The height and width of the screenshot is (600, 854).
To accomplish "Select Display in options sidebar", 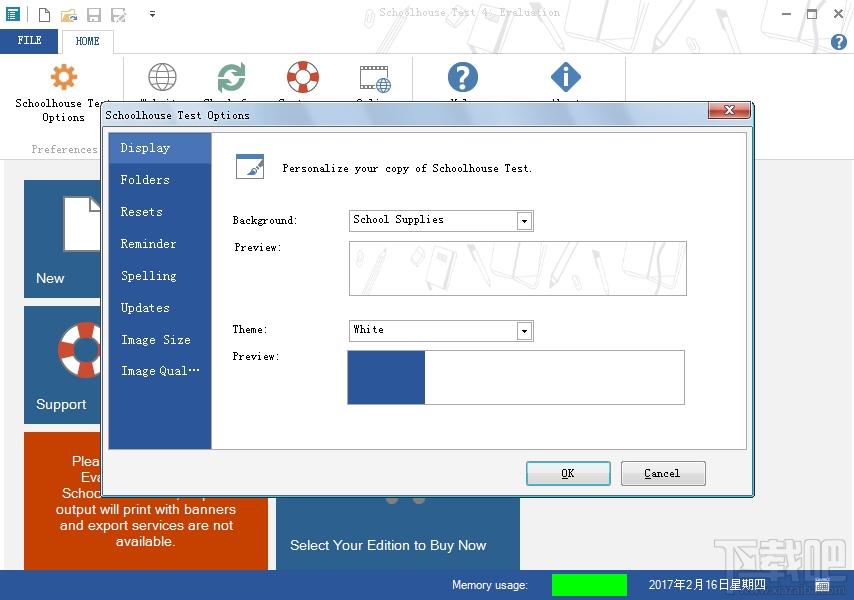I will (160, 148).
